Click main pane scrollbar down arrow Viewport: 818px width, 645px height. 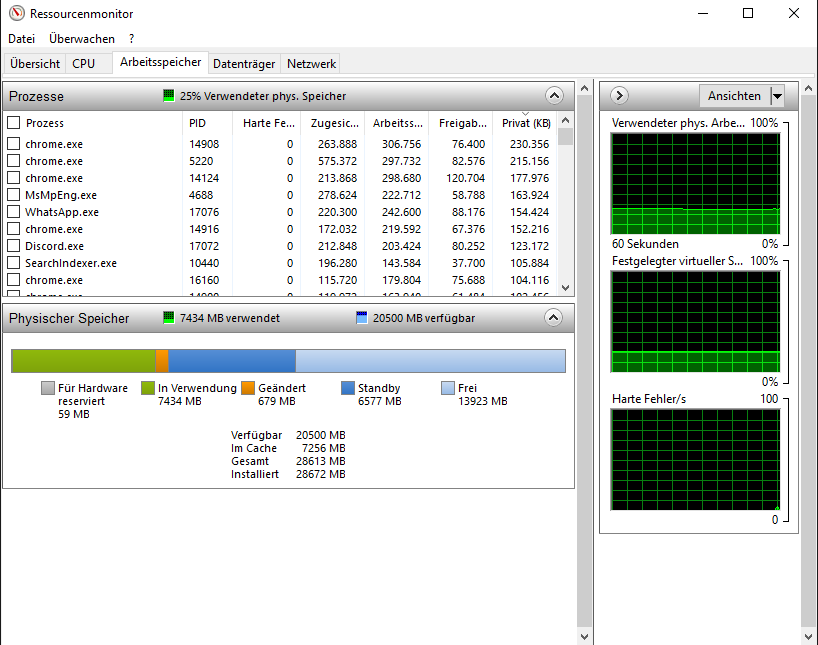click(585, 637)
